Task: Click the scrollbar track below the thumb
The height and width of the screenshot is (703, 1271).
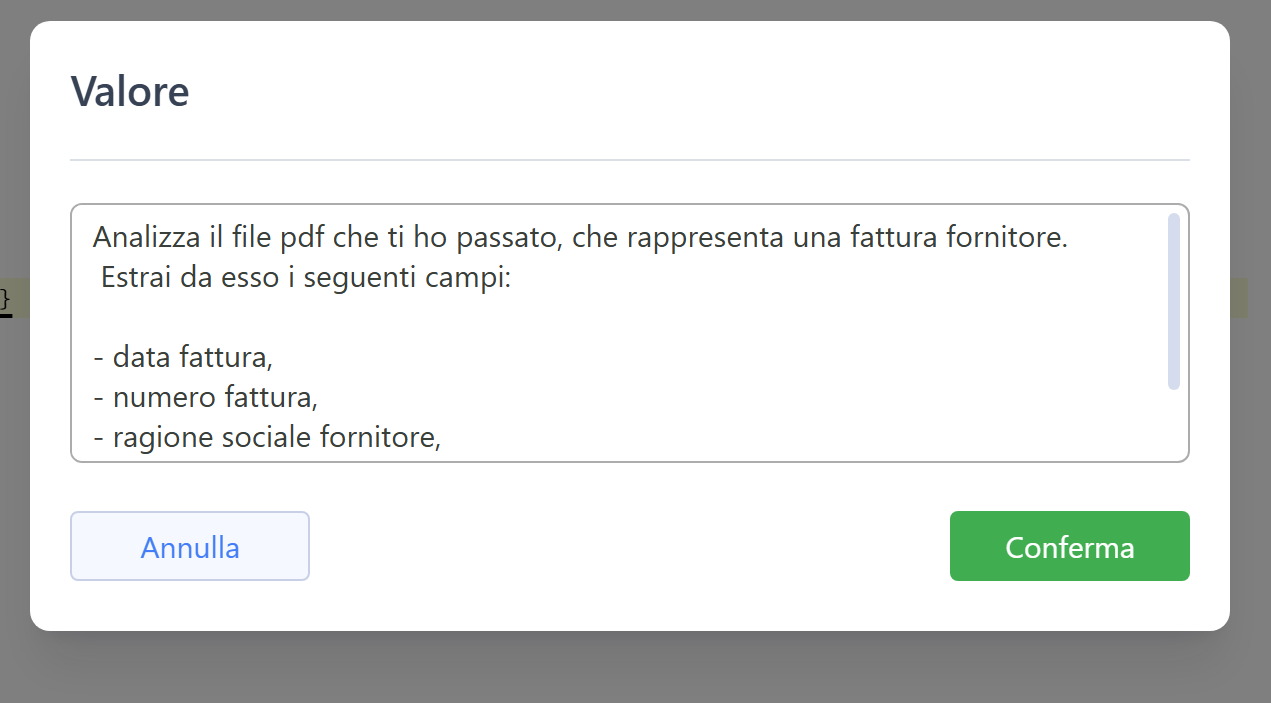Action: (1174, 422)
